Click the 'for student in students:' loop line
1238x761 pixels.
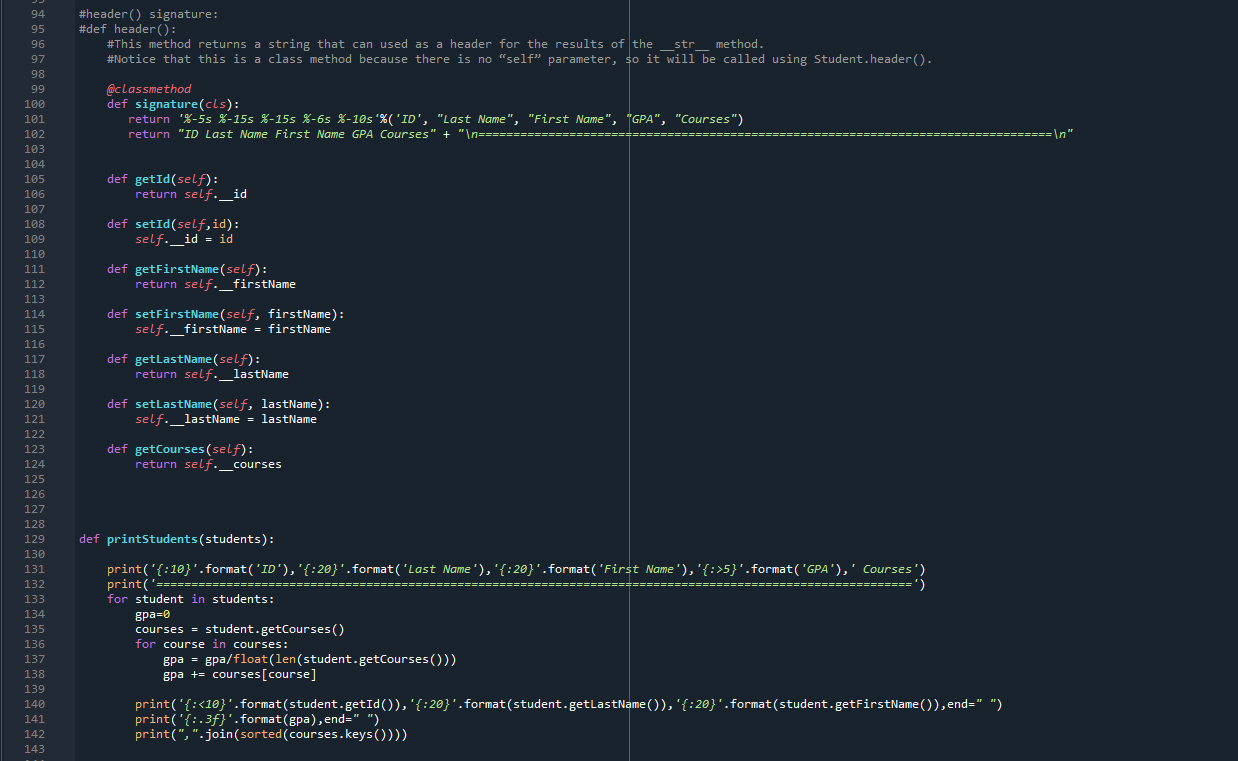coord(191,599)
